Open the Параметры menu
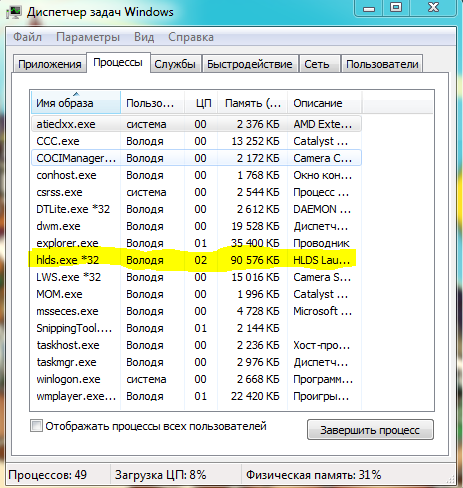 [x=88, y=37]
